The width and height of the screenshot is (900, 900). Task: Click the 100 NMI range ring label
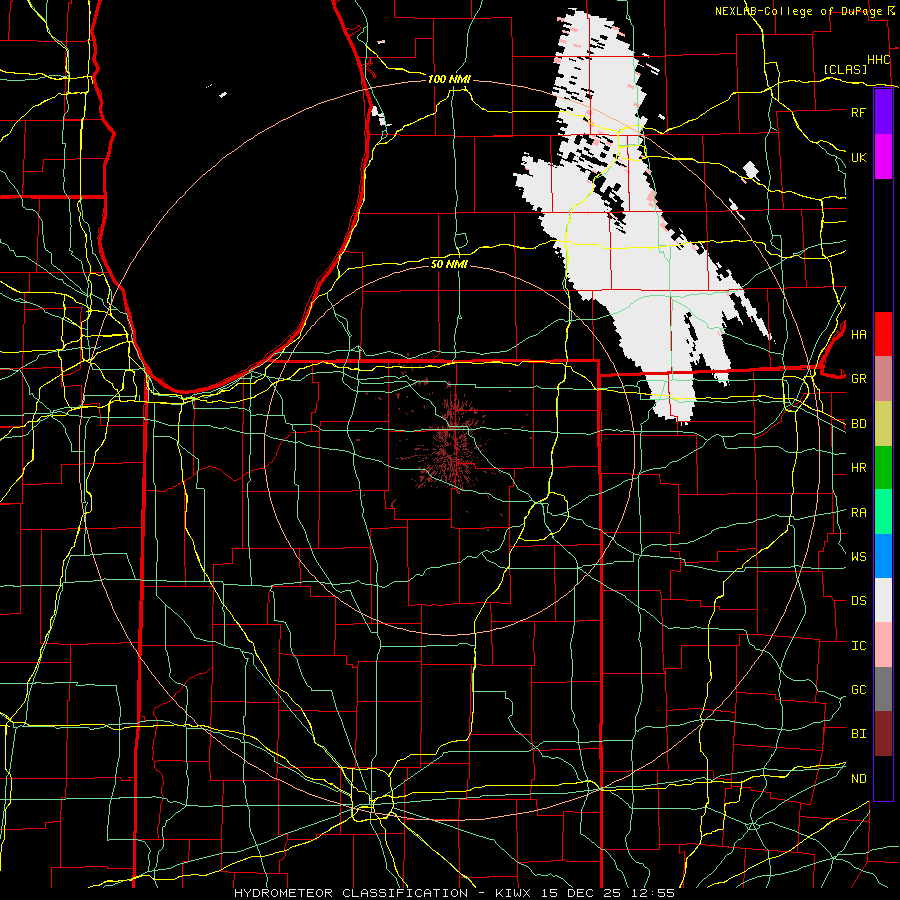pyautogui.click(x=449, y=79)
